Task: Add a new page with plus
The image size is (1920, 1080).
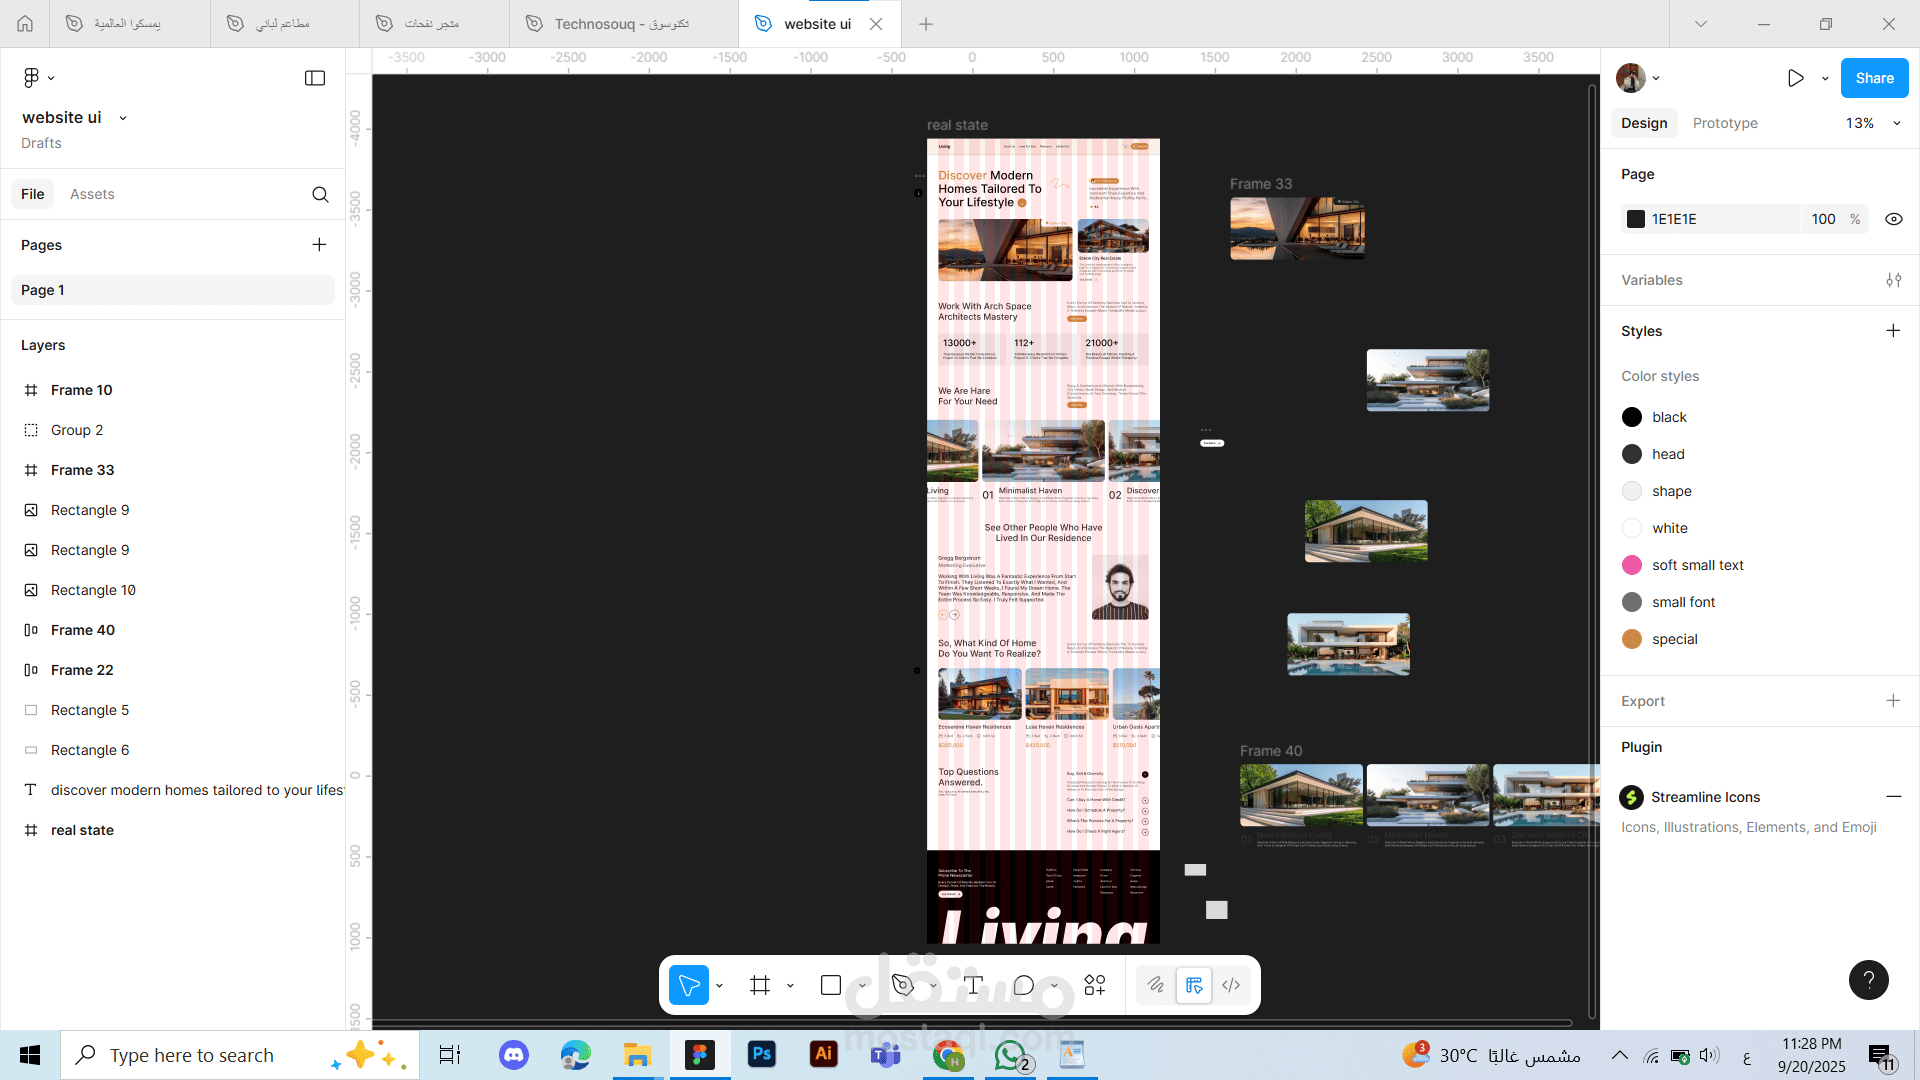Action: coord(319,245)
